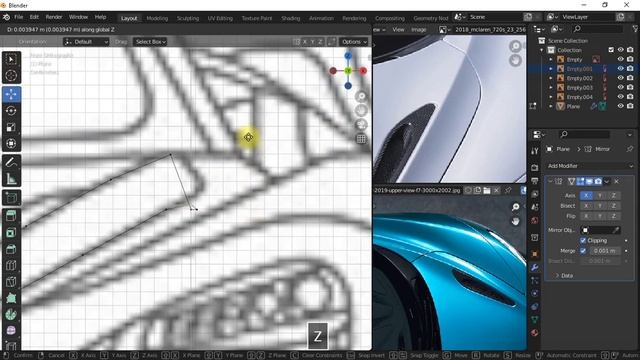Select the Extrude Region tool
The width and height of the screenshot is (640, 360).
coord(11,216)
